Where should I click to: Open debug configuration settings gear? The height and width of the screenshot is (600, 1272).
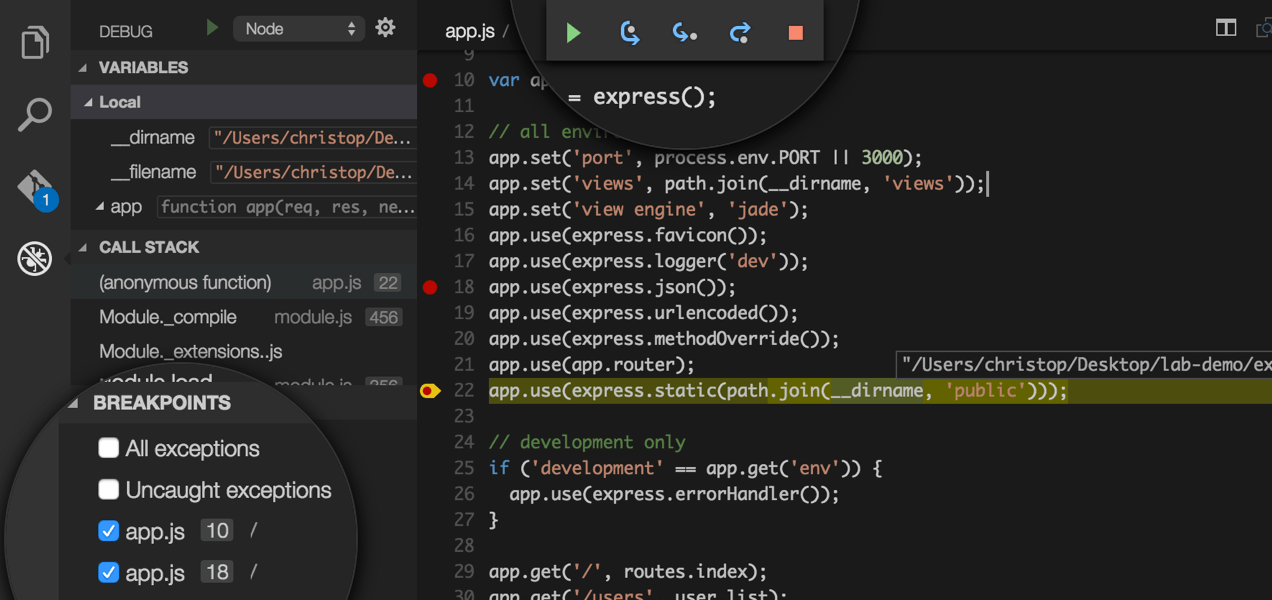point(385,28)
